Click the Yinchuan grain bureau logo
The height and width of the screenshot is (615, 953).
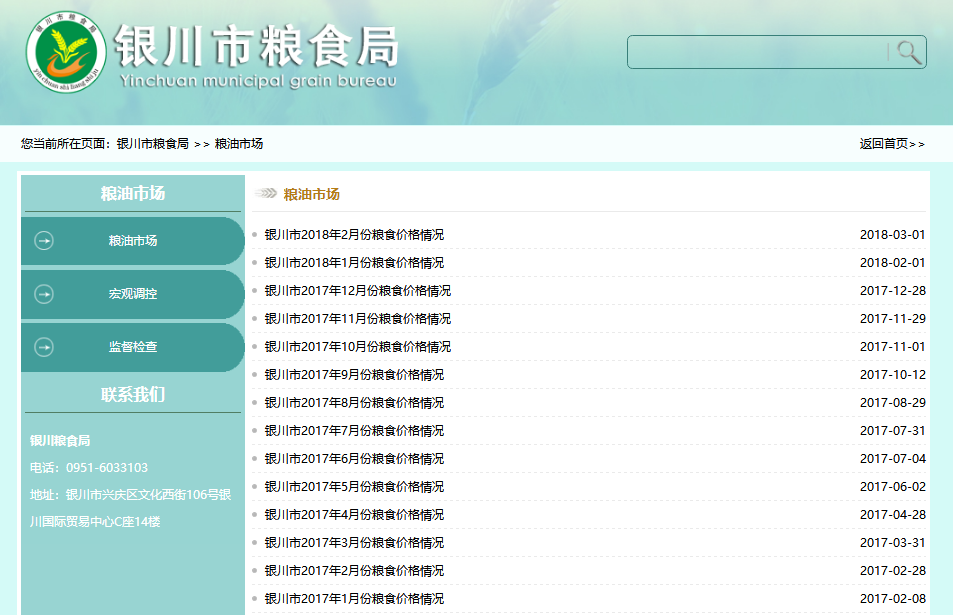(x=66, y=50)
